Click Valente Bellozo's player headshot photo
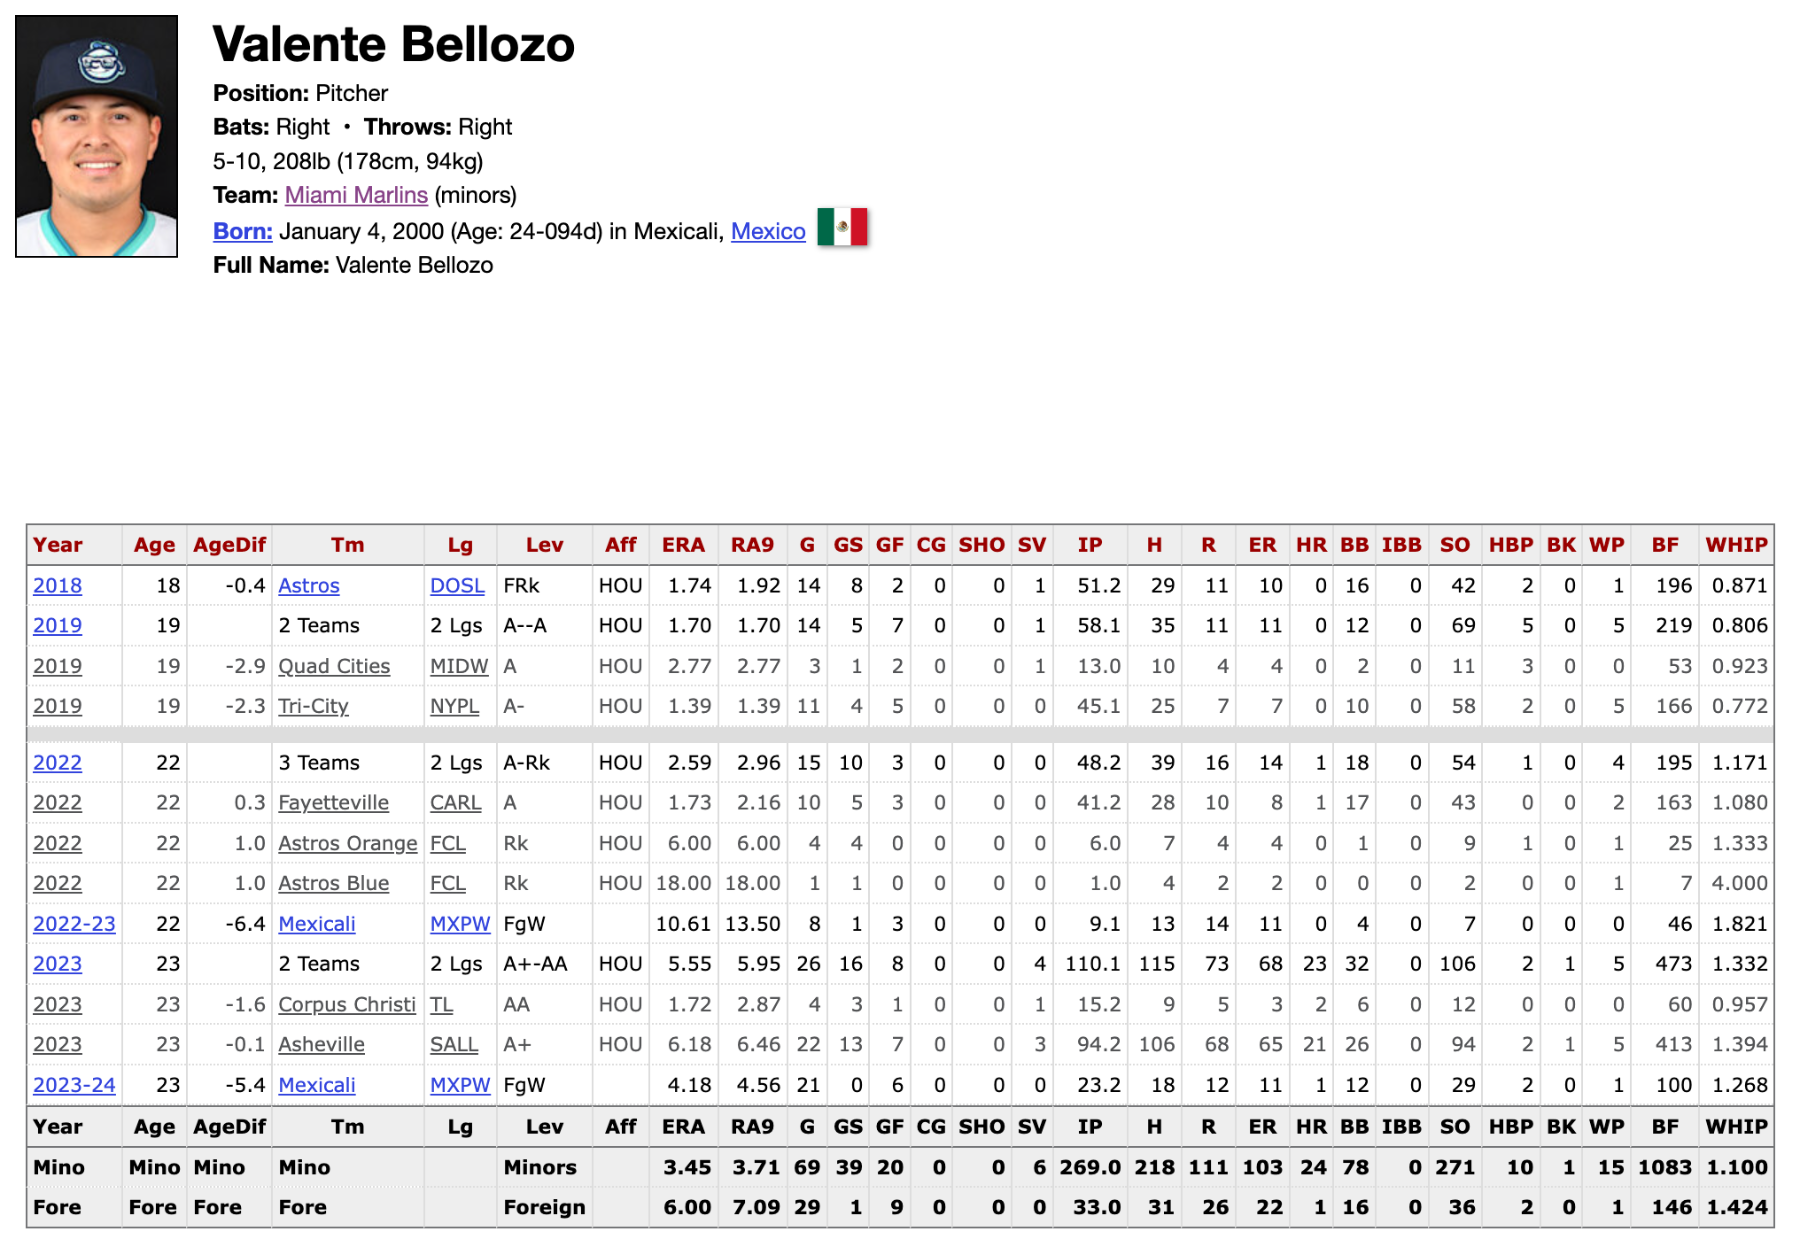This screenshot has width=1800, height=1247. 97,136
